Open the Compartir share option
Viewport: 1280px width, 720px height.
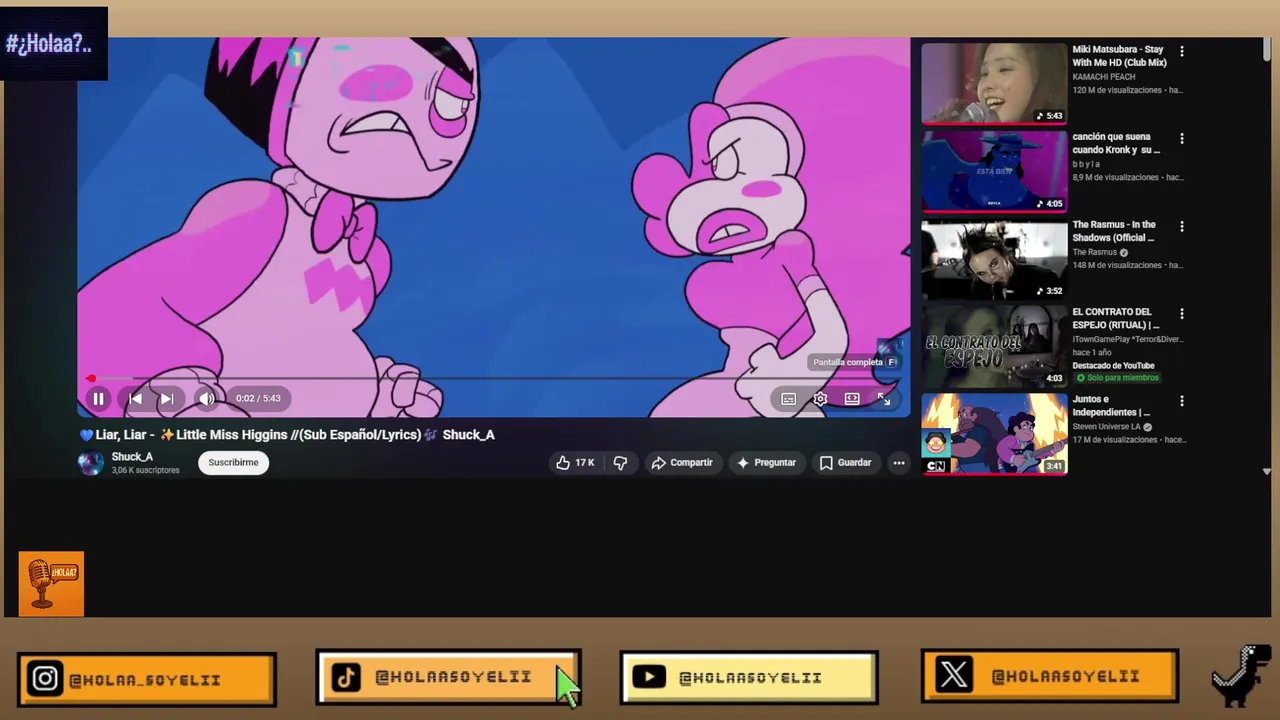tap(682, 462)
